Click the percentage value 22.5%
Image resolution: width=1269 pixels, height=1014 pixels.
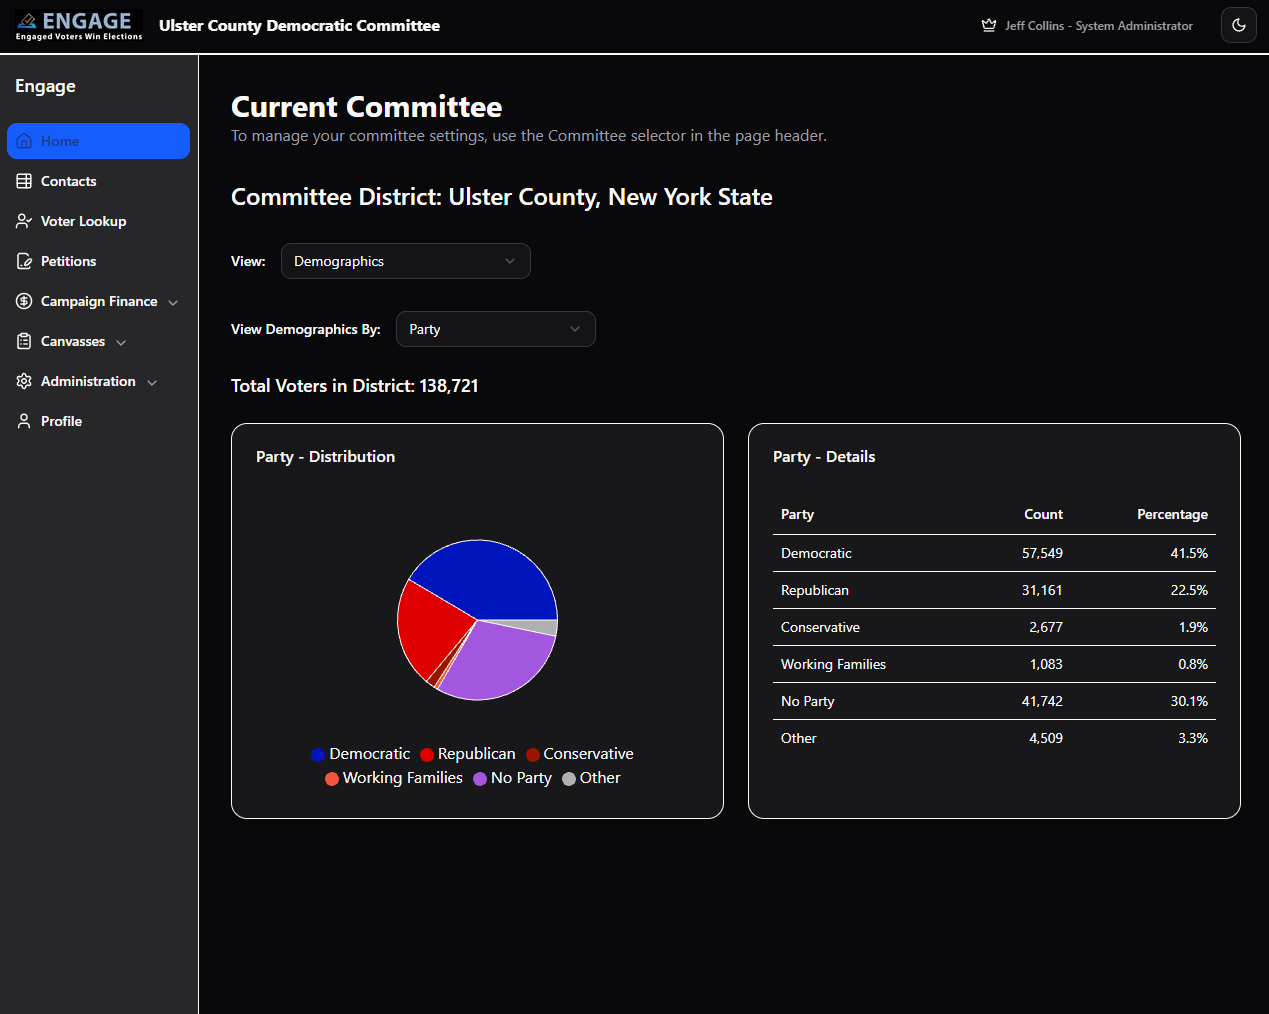click(1189, 590)
